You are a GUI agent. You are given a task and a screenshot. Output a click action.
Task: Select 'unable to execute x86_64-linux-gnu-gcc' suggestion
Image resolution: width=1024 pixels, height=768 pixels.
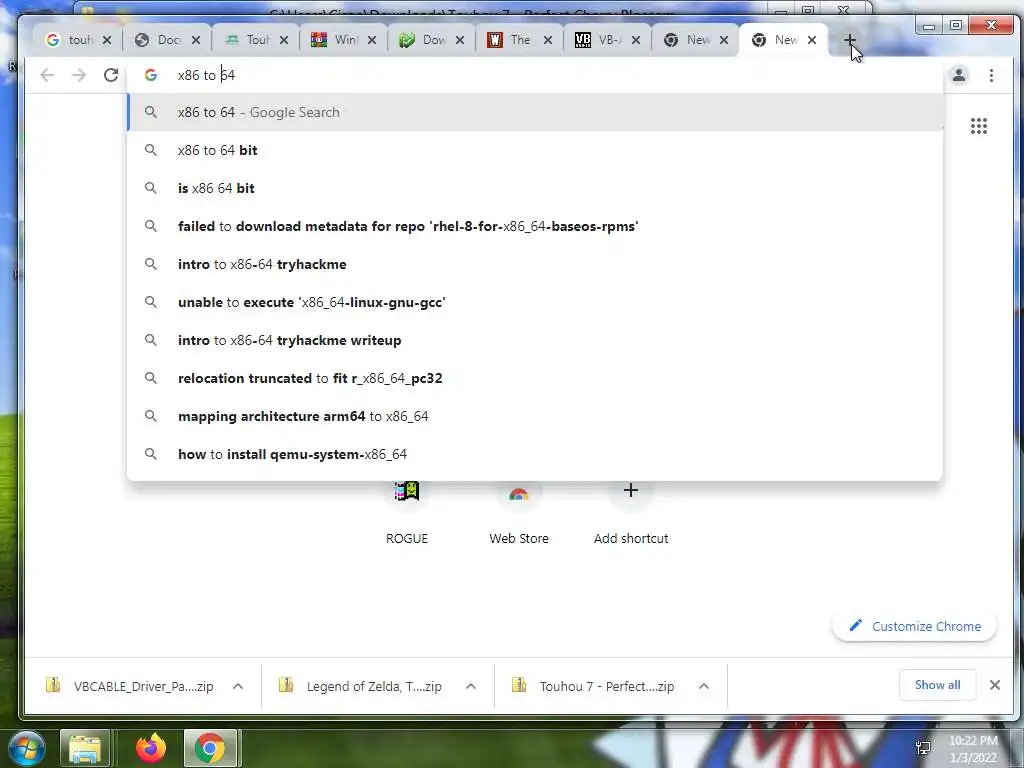coord(535,302)
